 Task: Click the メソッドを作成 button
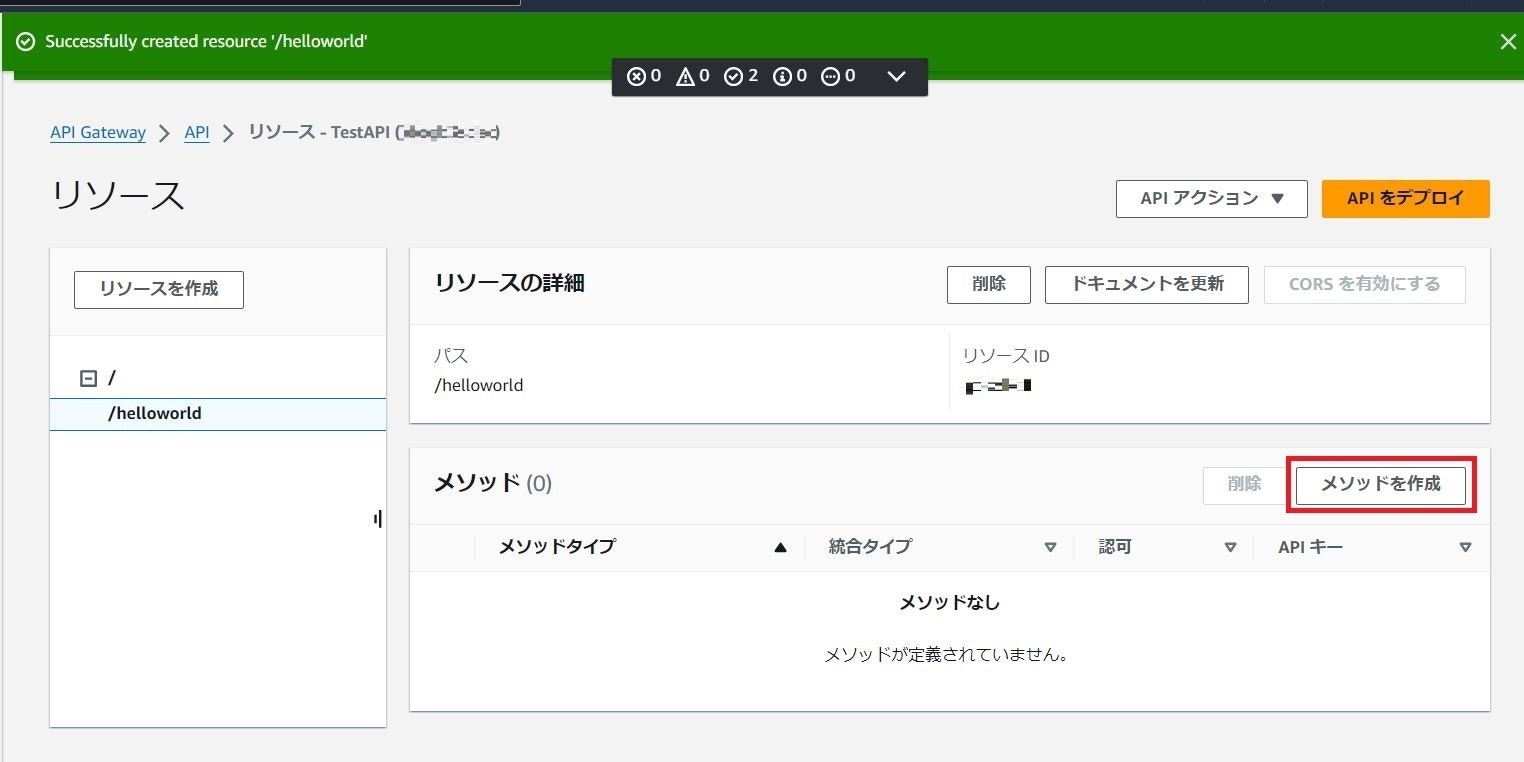tap(1381, 485)
